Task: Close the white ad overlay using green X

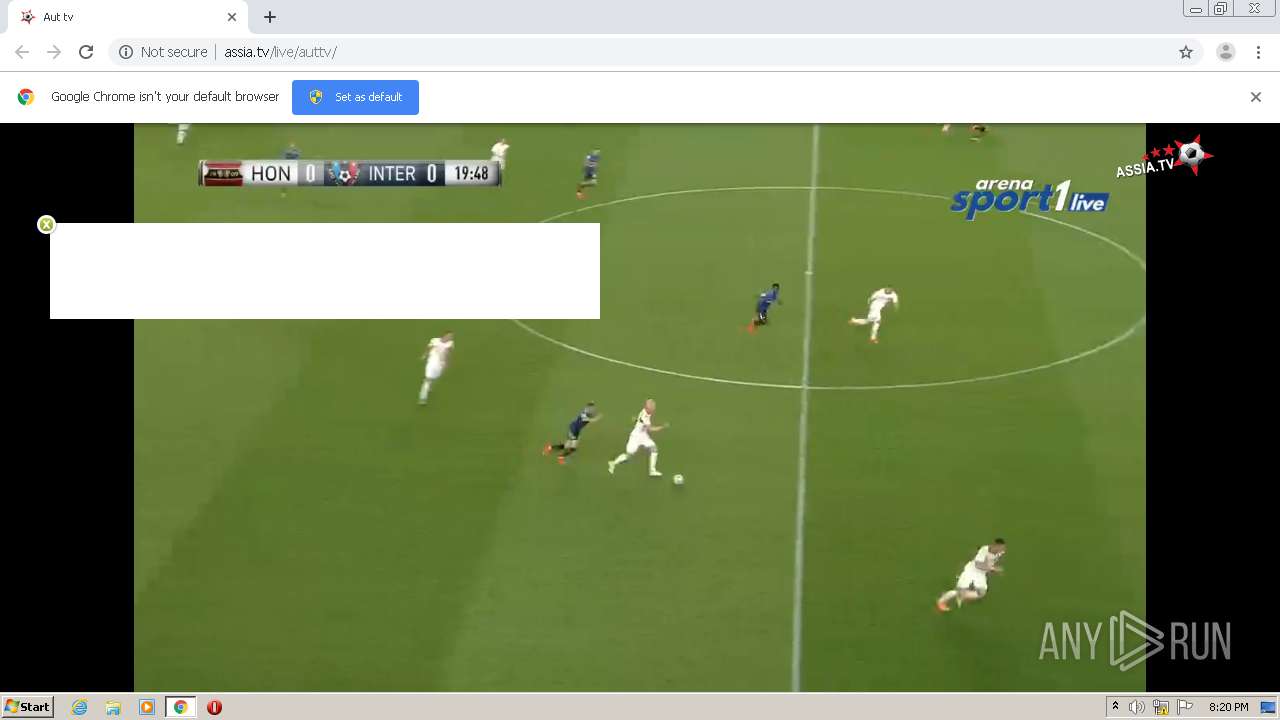Action: pyautogui.click(x=46, y=225)
